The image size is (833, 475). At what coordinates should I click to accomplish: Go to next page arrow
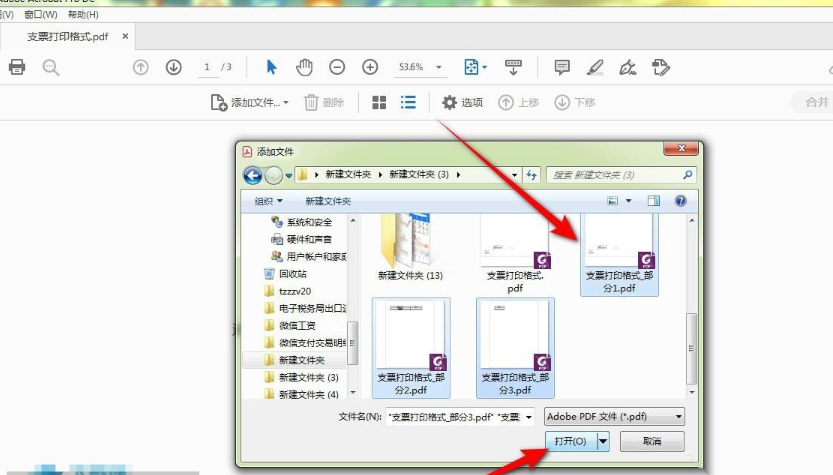point(174,67)
